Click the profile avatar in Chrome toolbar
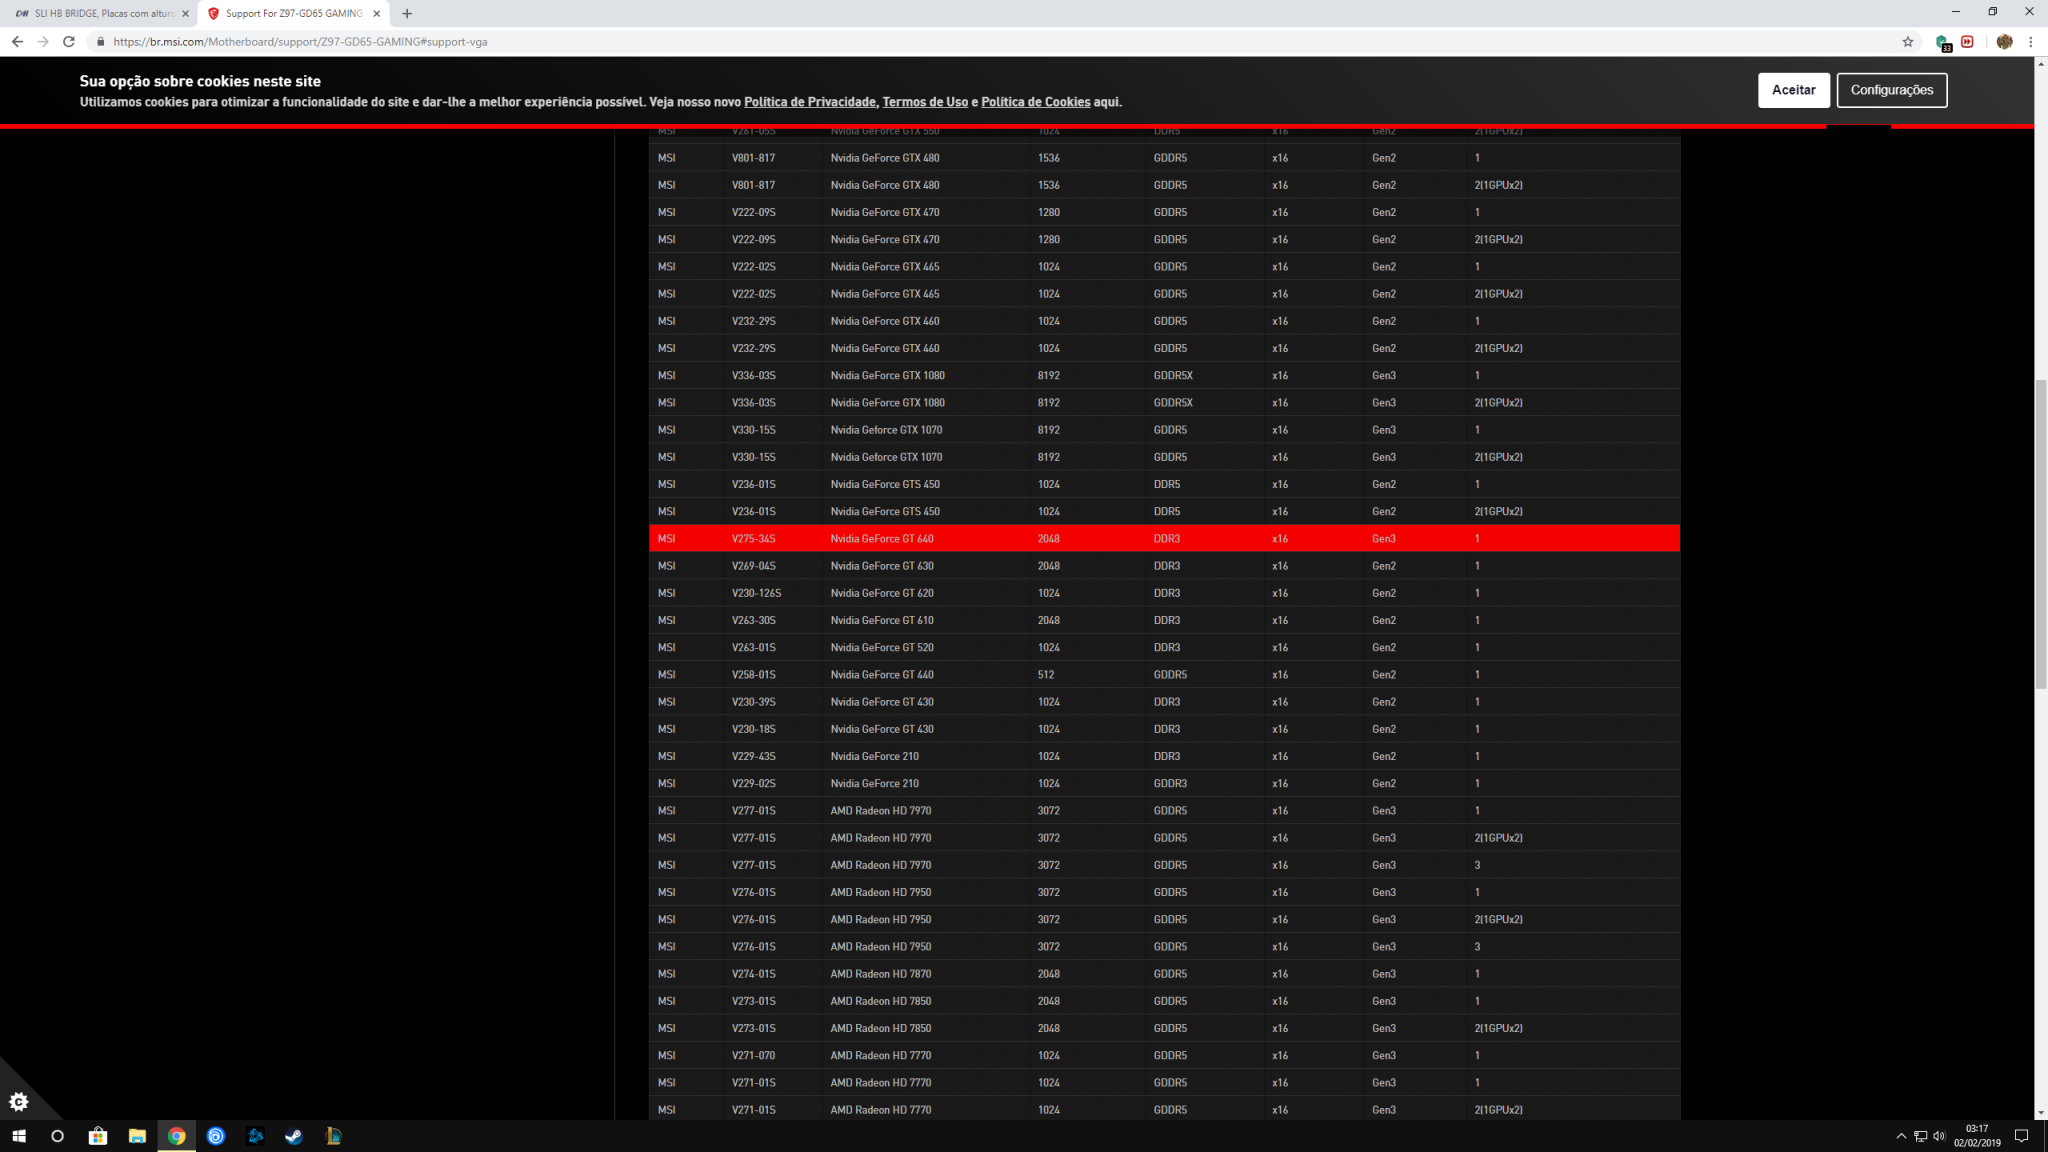 point(2004,41)
